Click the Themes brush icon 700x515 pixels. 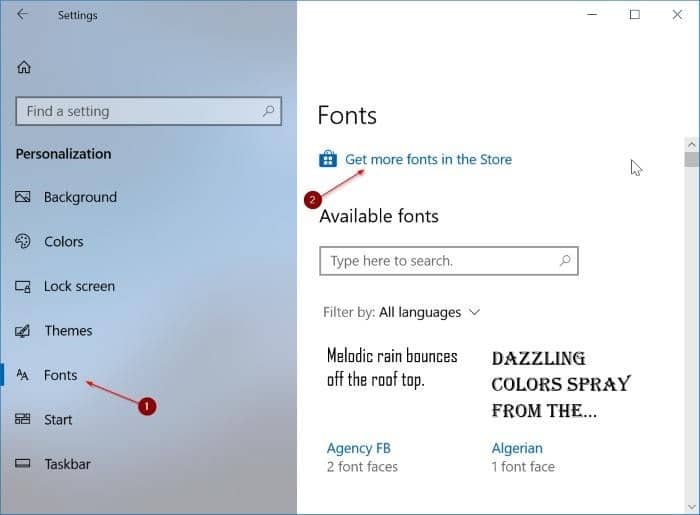click(22, 331)
